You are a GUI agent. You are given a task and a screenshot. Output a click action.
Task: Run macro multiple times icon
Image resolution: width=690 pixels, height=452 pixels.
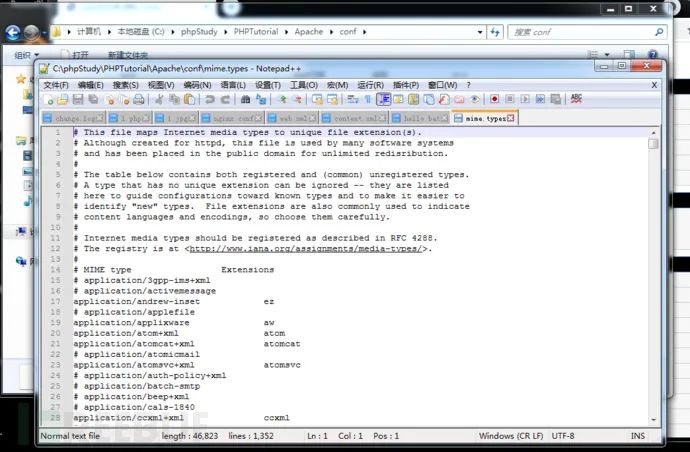[540, 99]
